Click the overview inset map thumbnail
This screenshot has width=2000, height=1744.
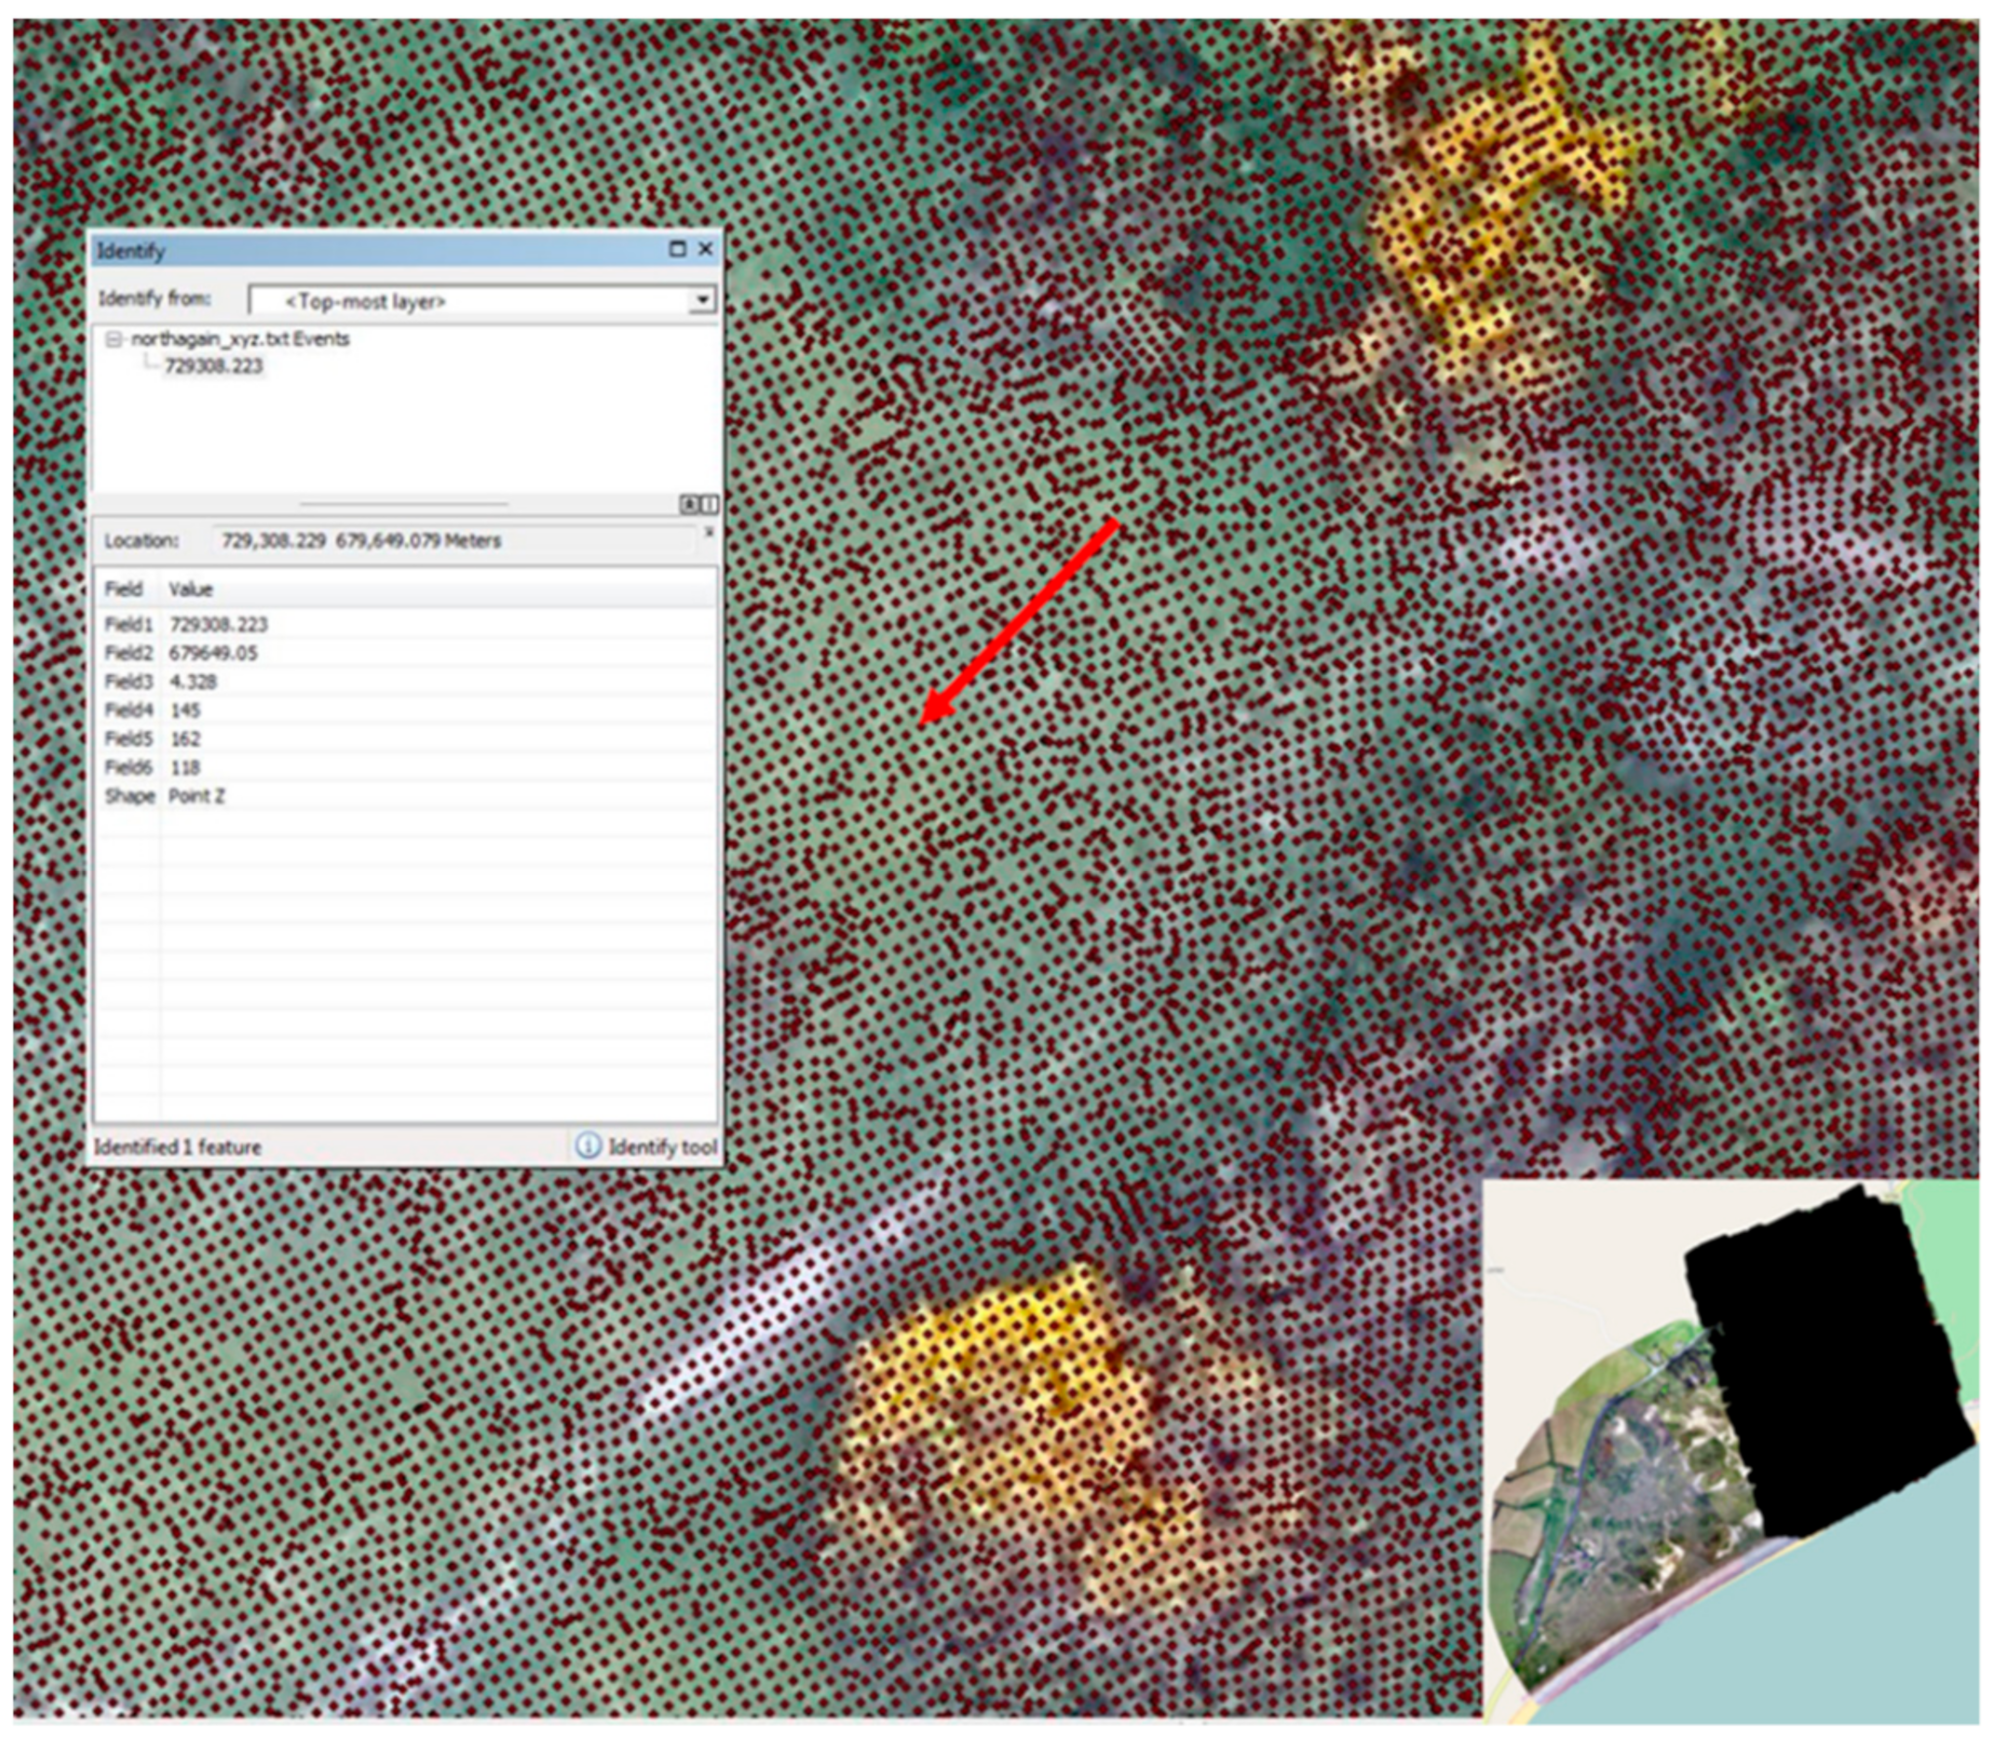pos(1730,1450)
